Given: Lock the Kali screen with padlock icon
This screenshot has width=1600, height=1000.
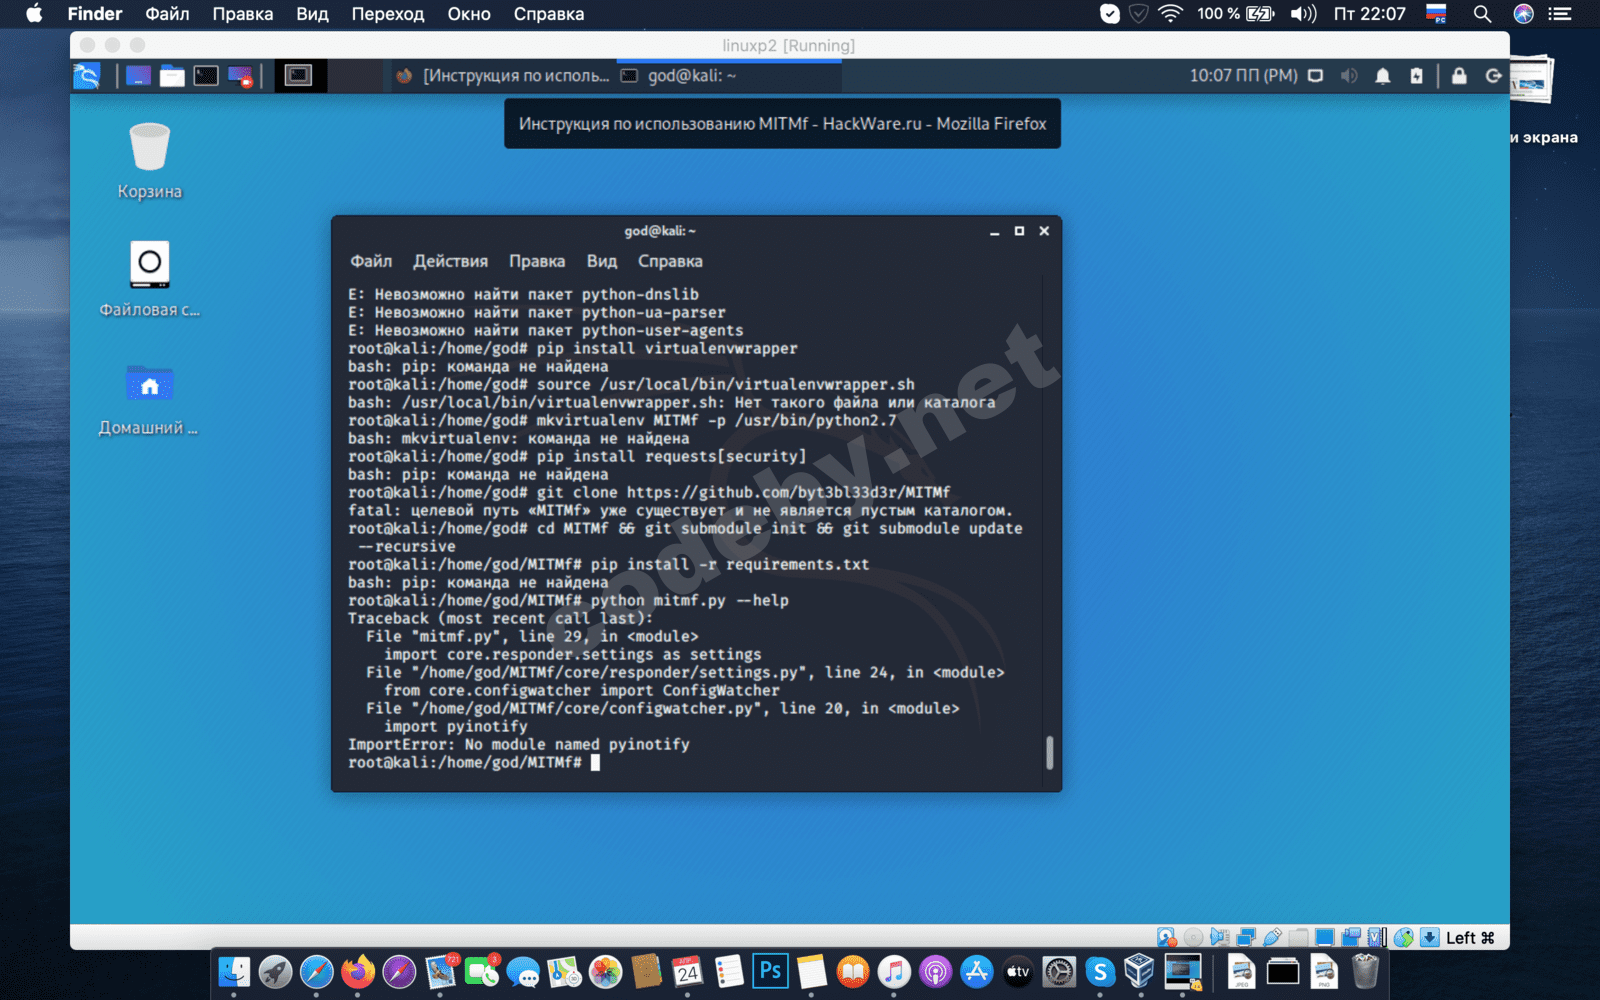Looking at the screenshot, I should 1459,76.
